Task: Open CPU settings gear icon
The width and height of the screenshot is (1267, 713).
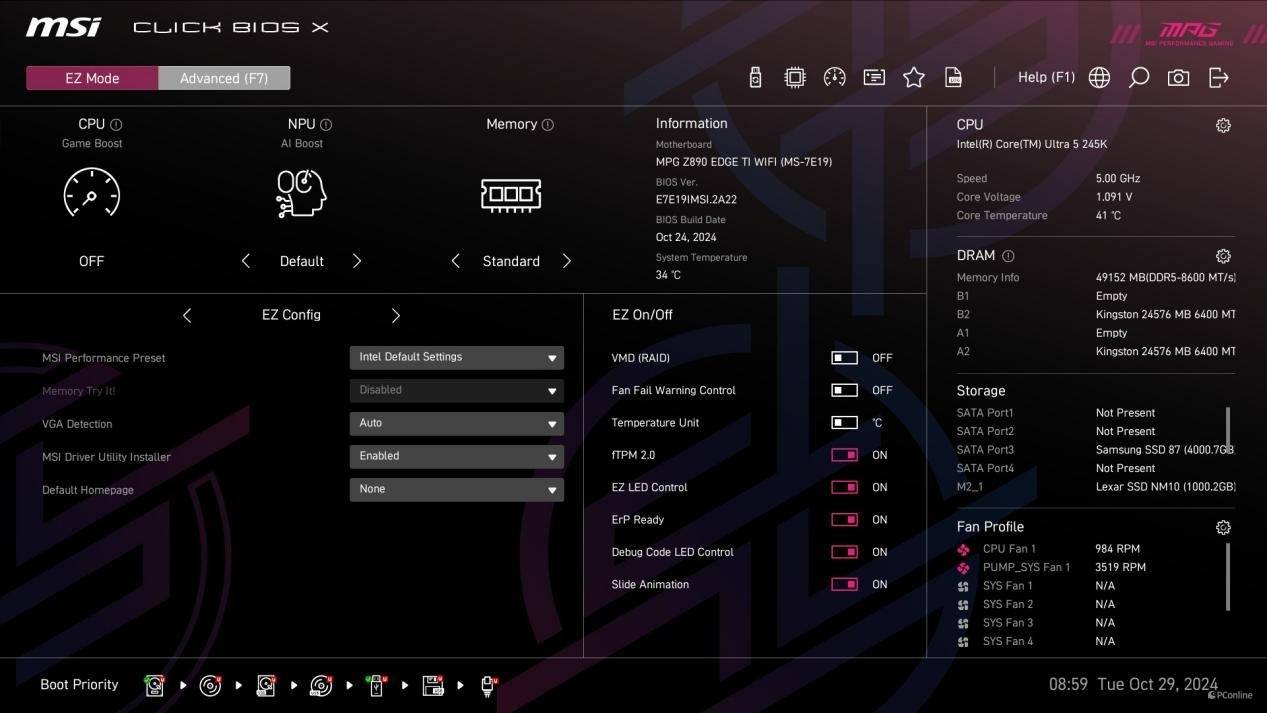Action: (x=1222, y=126)
